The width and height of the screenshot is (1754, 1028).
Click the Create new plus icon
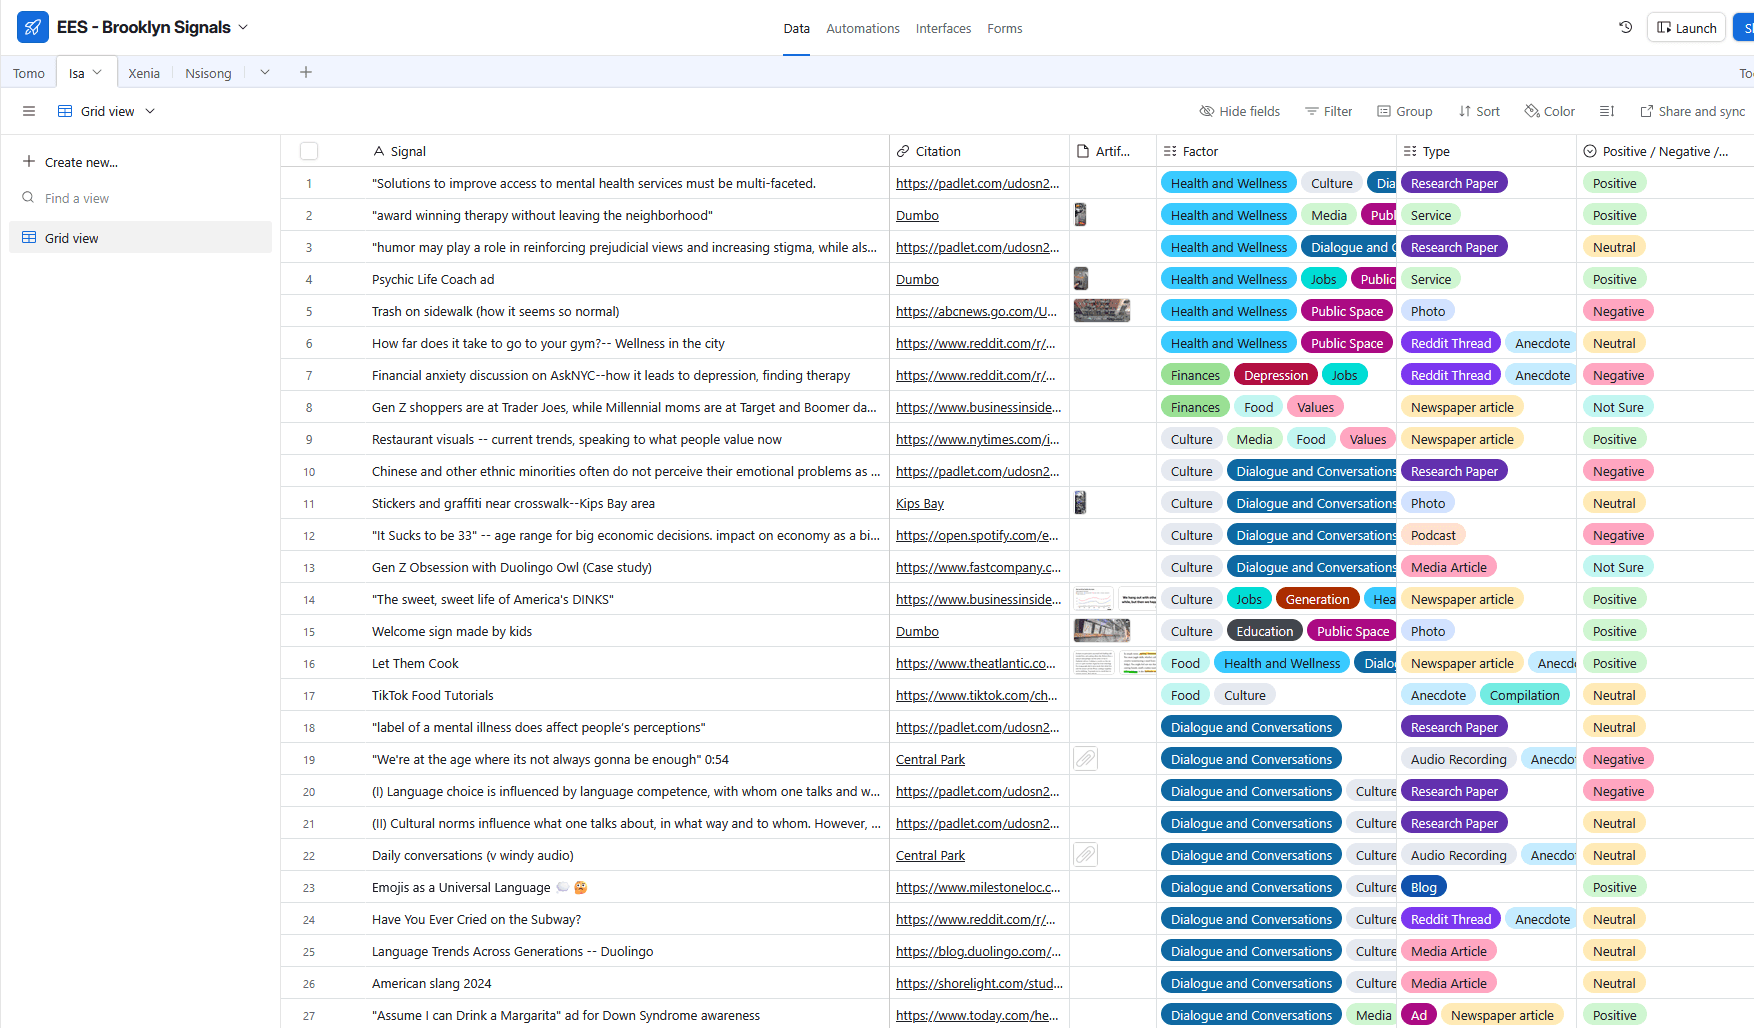(x=29, y=161)
